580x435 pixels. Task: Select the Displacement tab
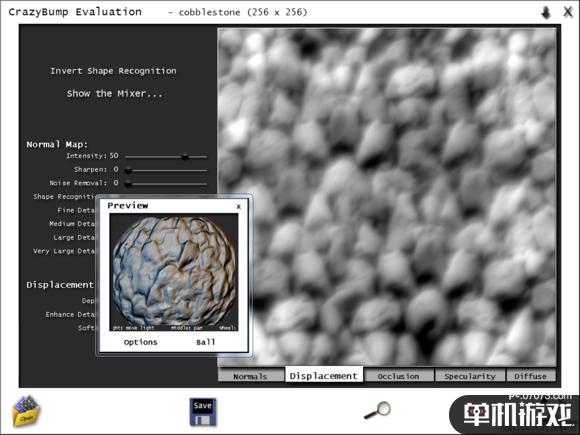pos(324,375)
